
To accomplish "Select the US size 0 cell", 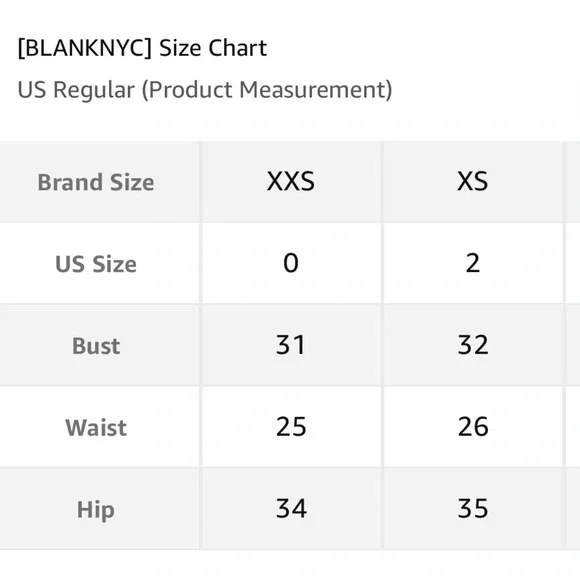I will coord(291,264).
